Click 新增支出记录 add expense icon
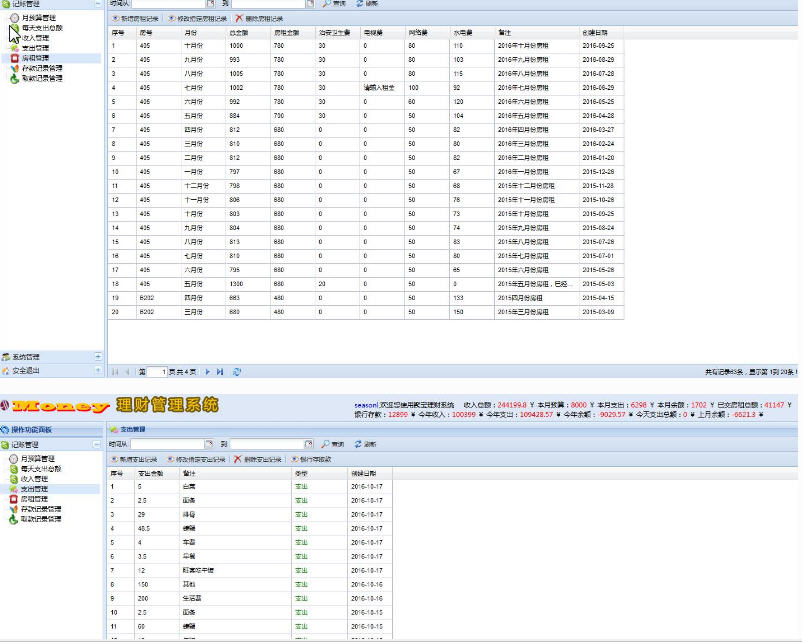Viewport: 802px width, 642px height. pyautogui.click(x=114, y=458)
